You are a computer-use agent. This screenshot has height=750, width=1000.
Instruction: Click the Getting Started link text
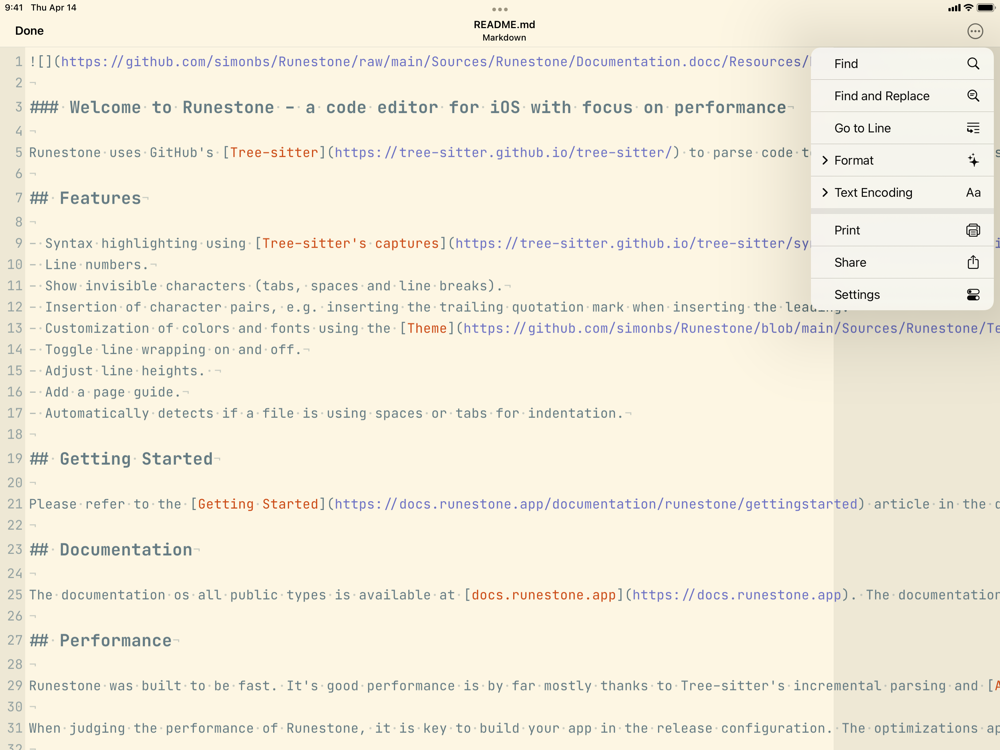(258, 504)
